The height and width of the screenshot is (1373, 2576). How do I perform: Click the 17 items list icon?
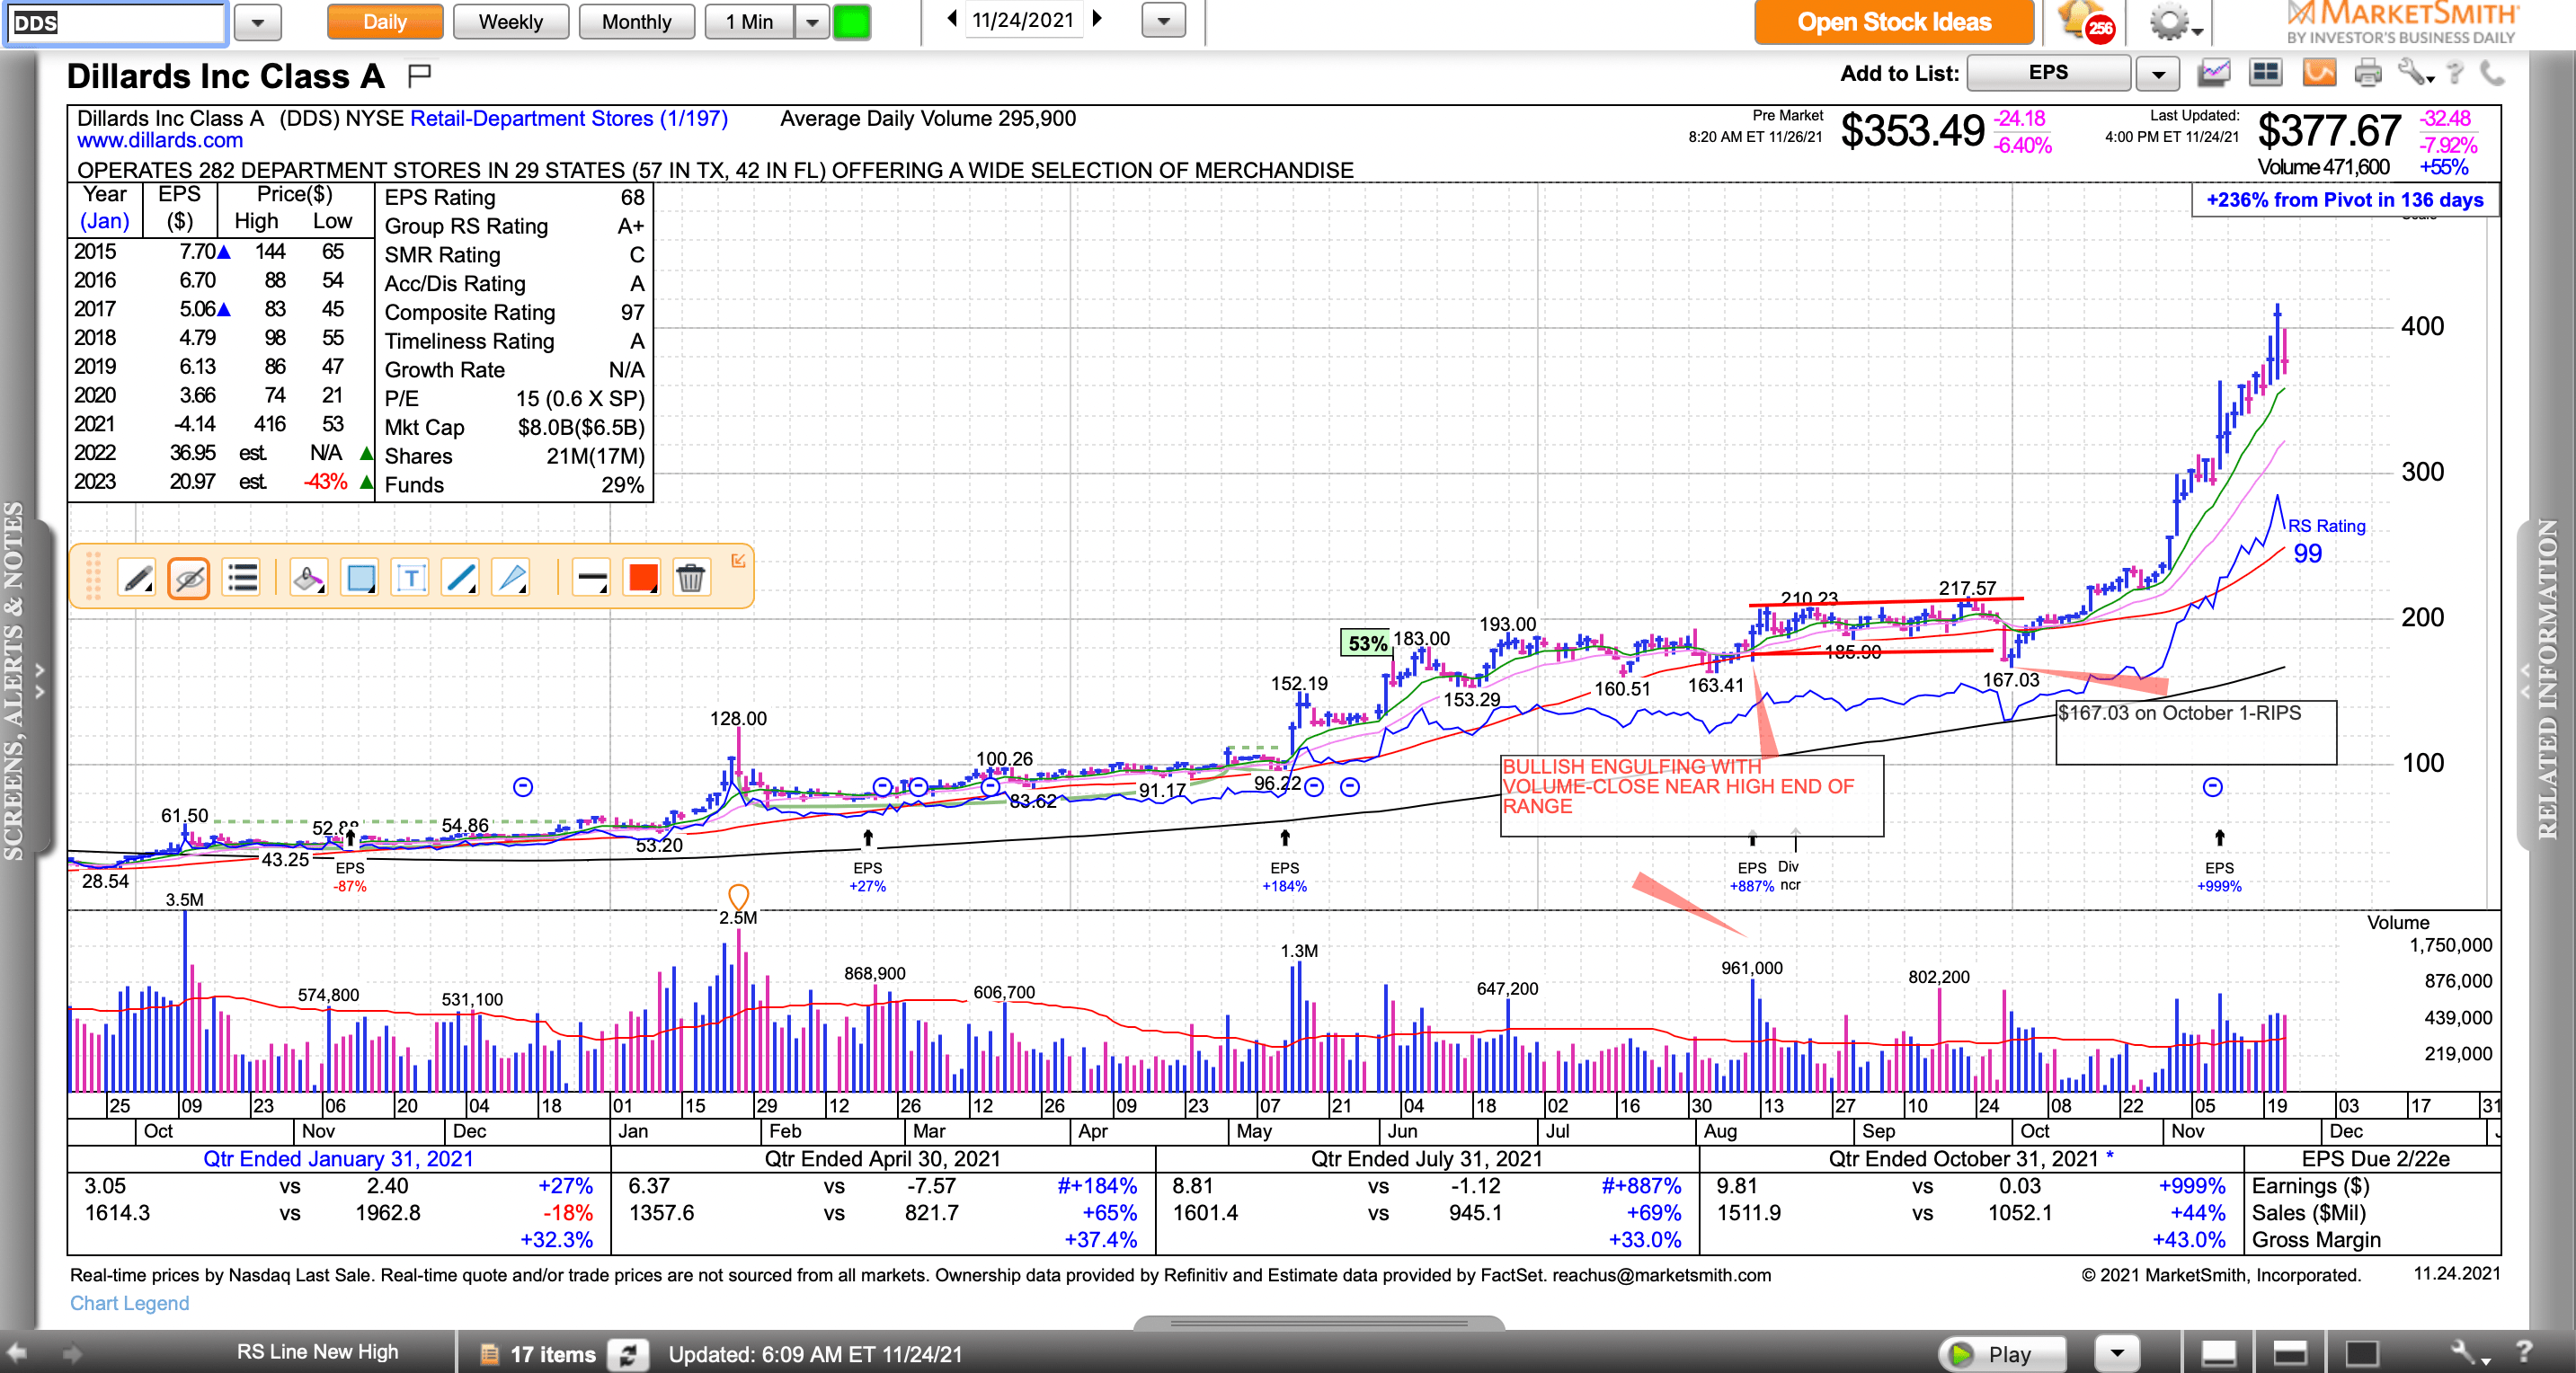[x=489, y=1355]
